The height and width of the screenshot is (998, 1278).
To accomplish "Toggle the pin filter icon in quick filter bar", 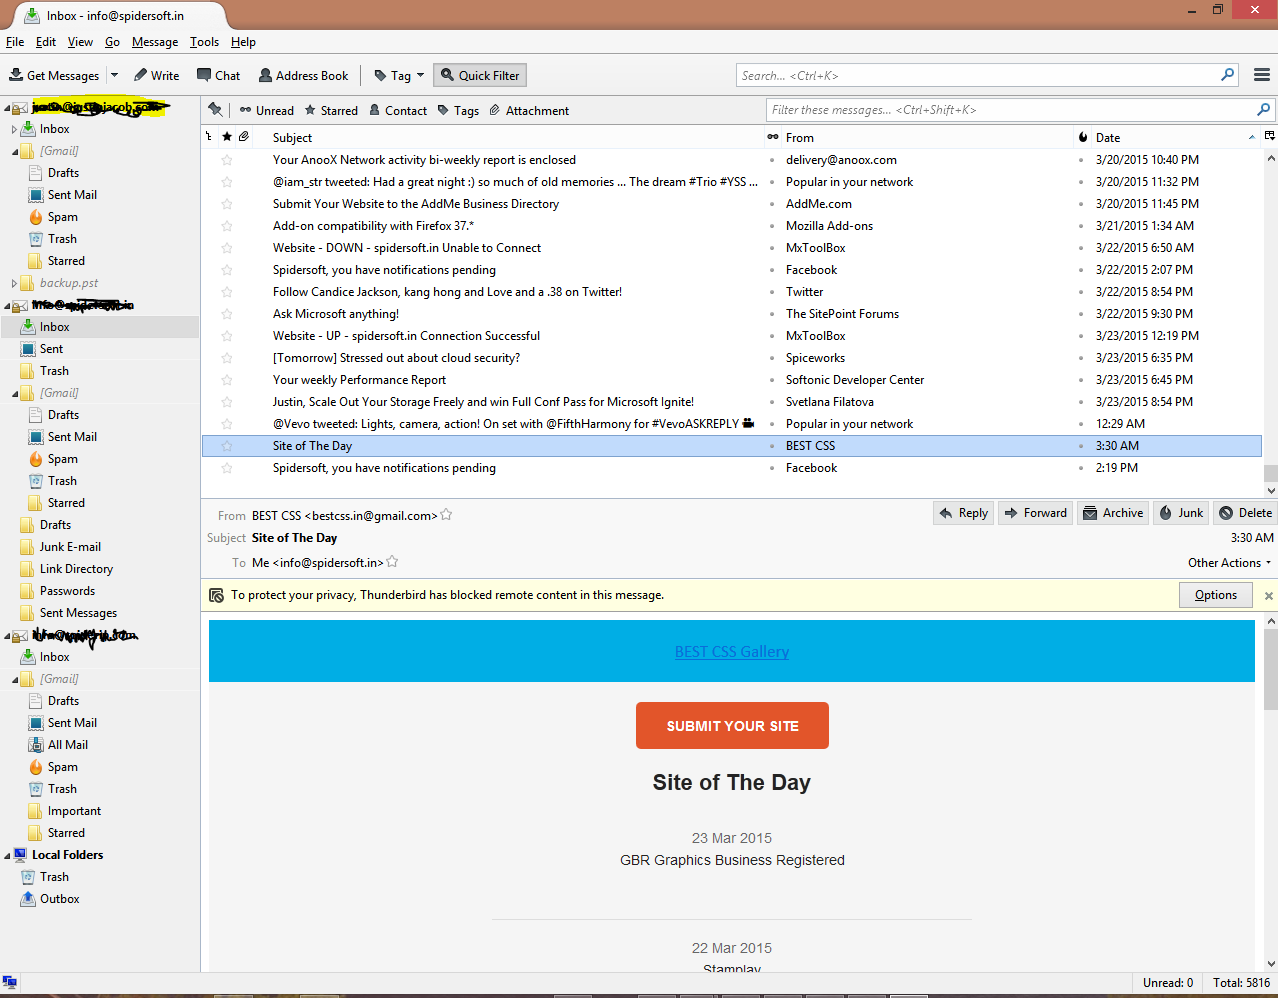I will [x=215, y=110].
